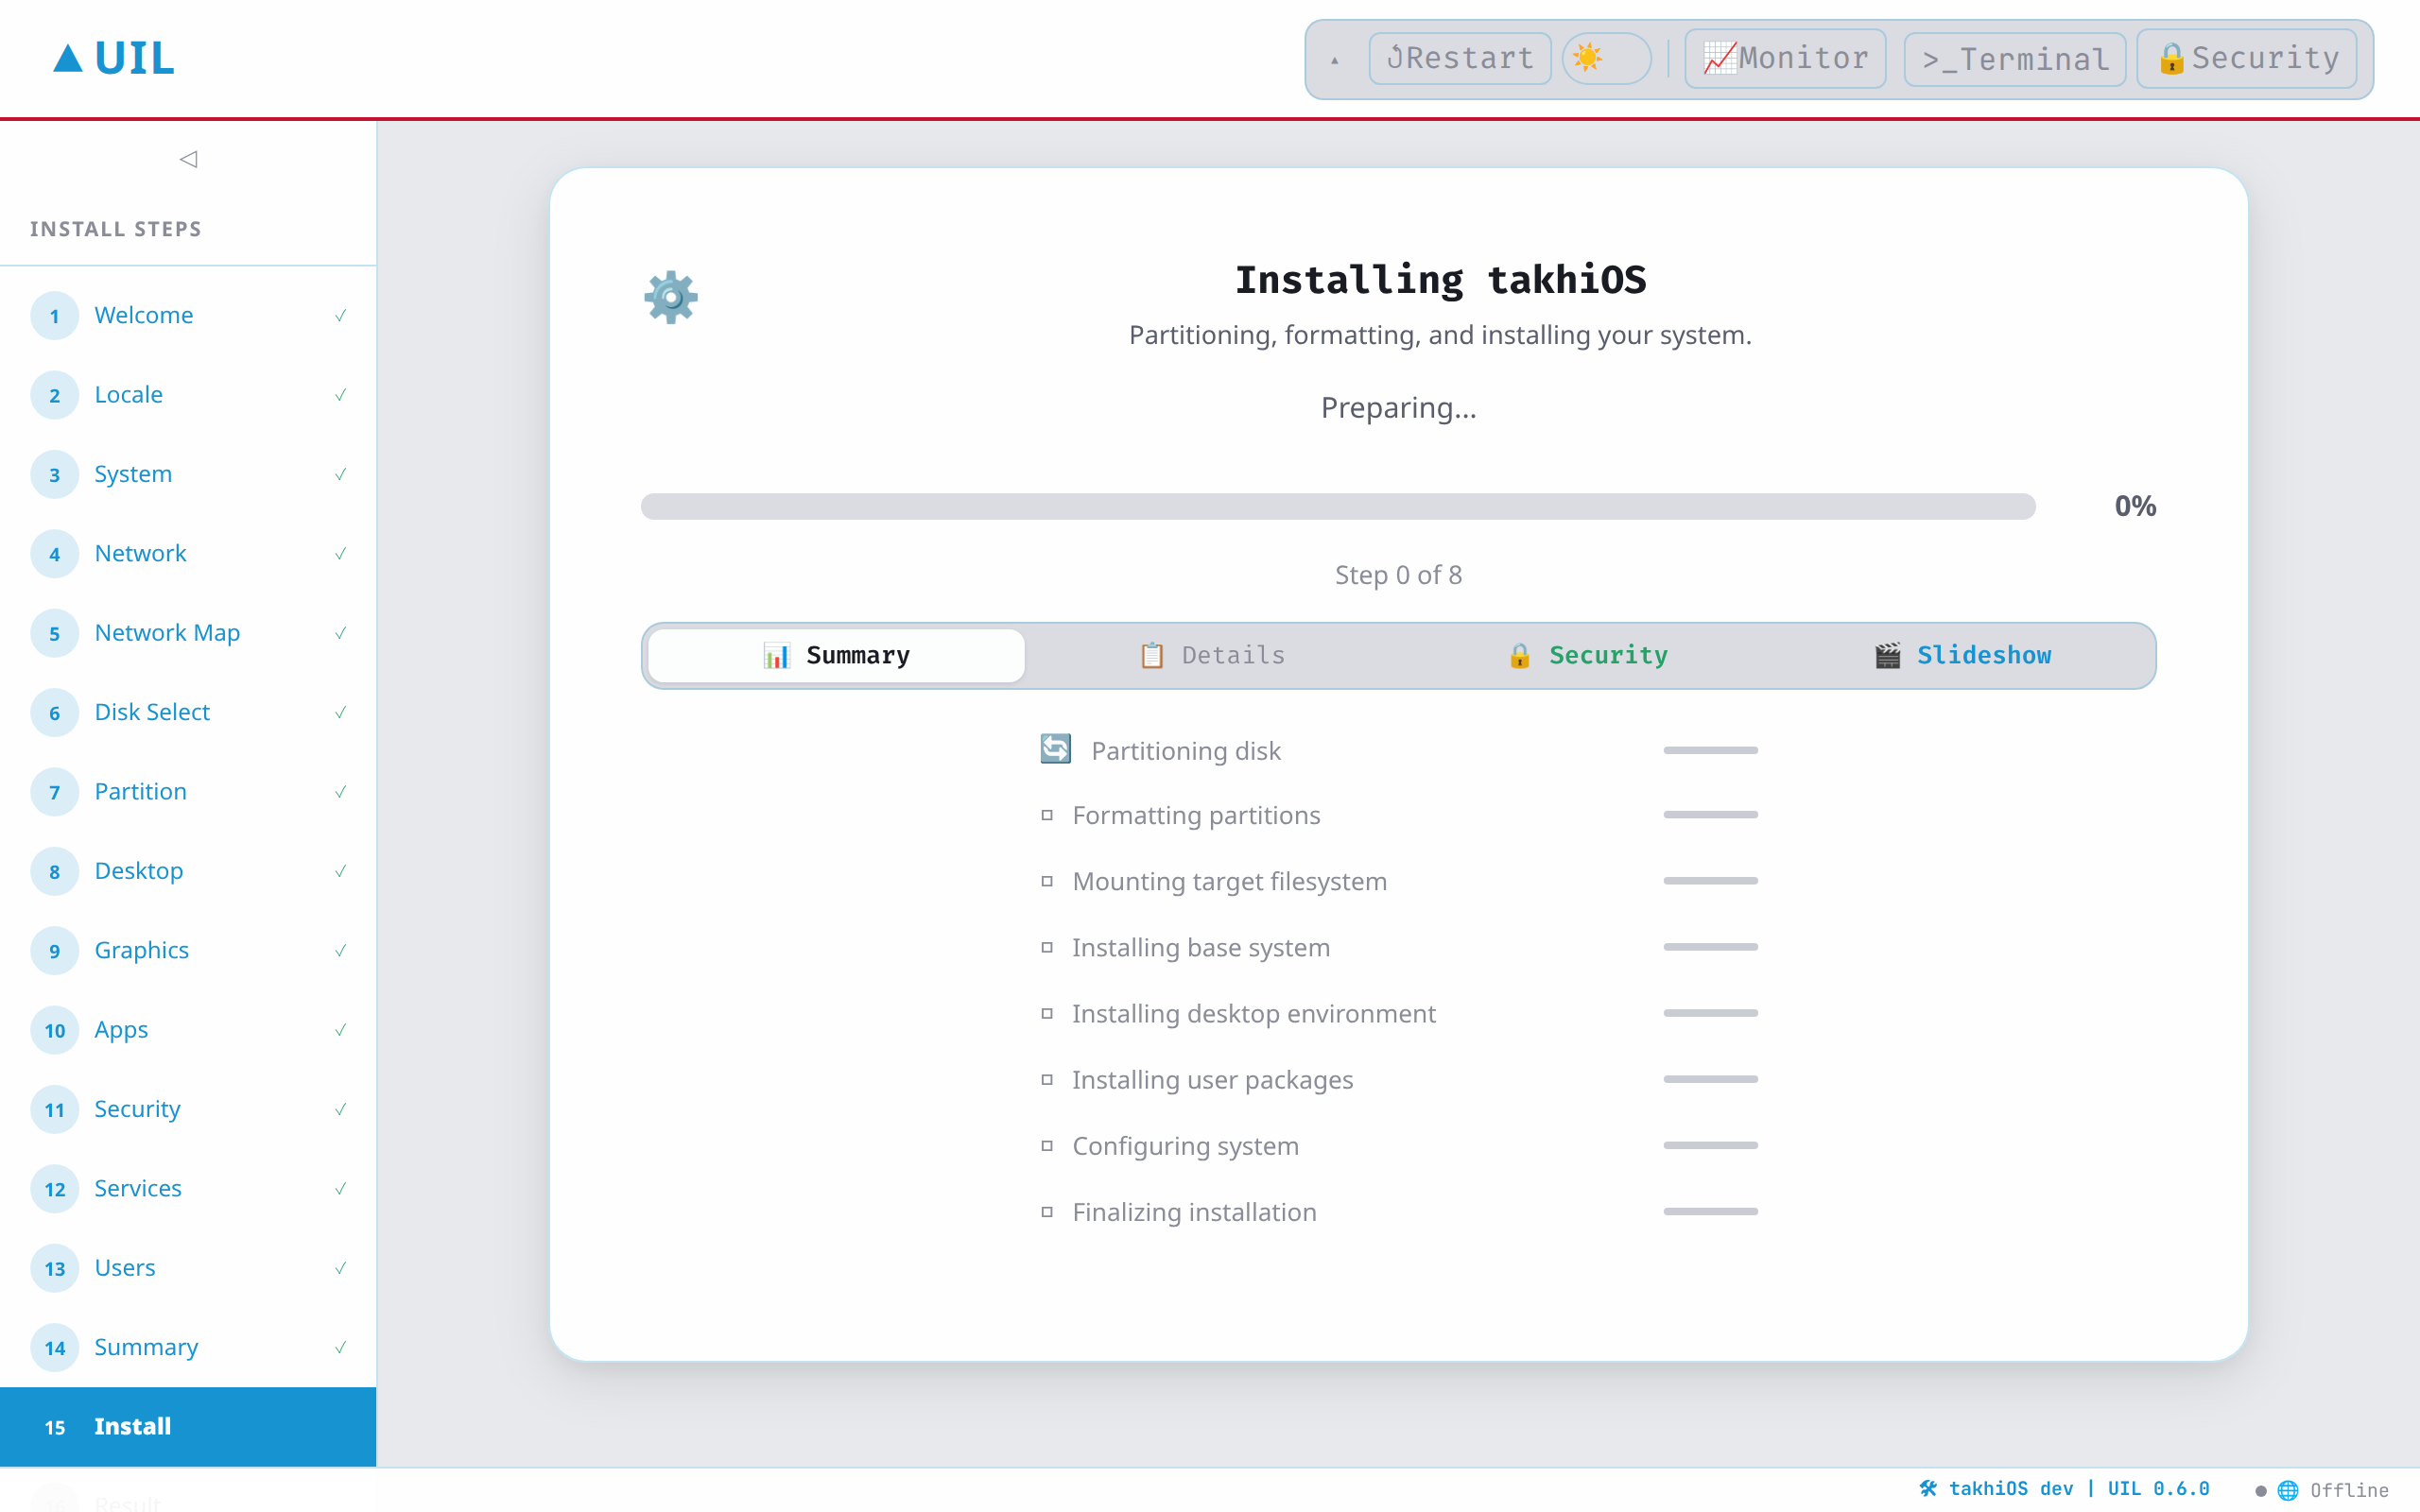Viewport: 2420px width, 1512px height.
Task: Click the UIL 0.6.0 version text
Action: pyautogui.click(x=2158, y=1488)
